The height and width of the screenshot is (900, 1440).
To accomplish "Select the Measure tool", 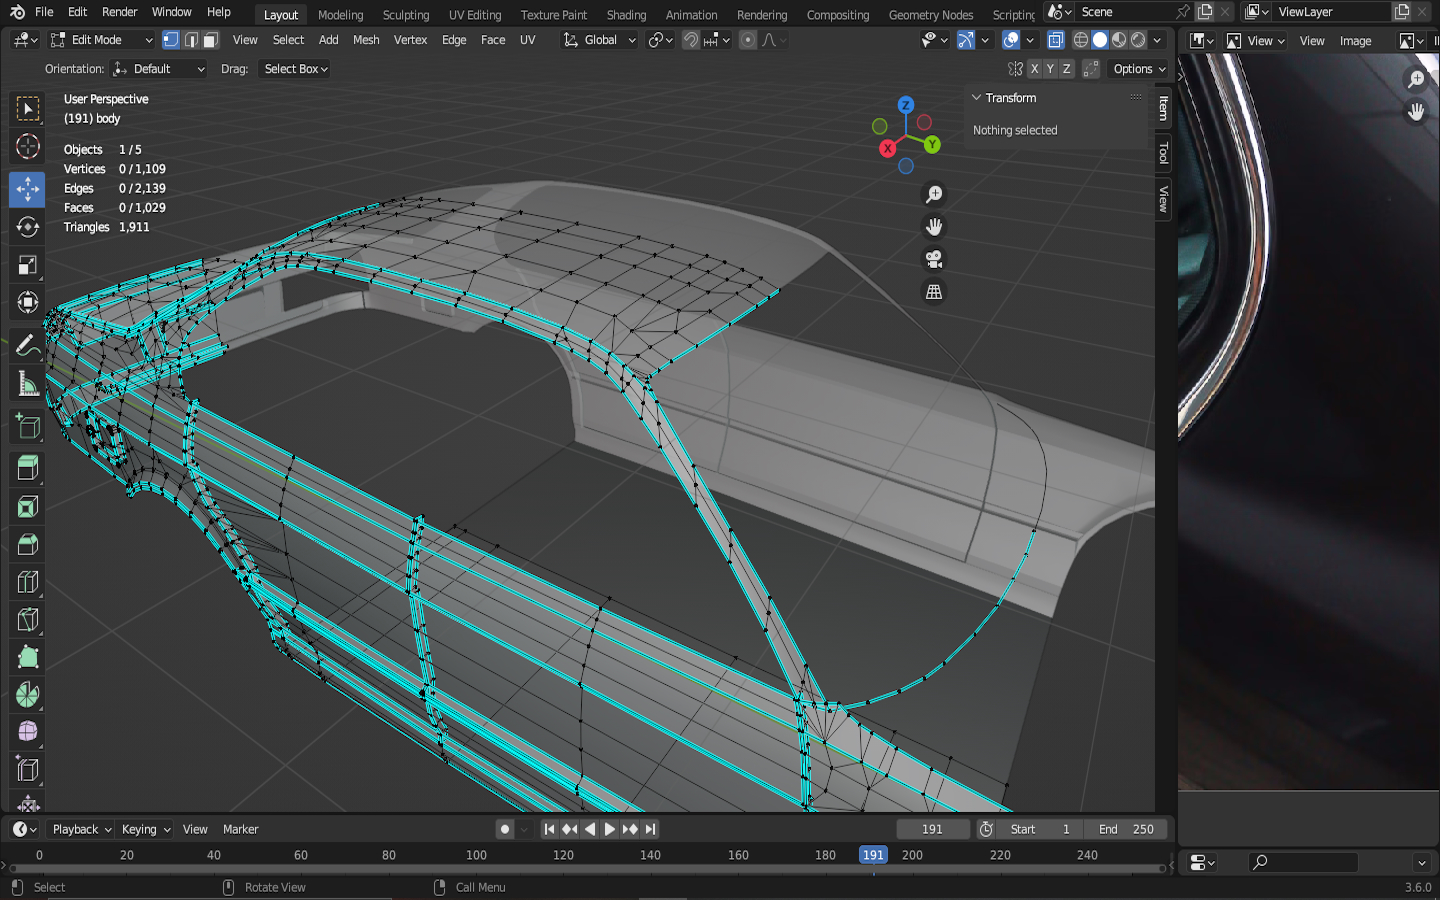I will 27,384.
